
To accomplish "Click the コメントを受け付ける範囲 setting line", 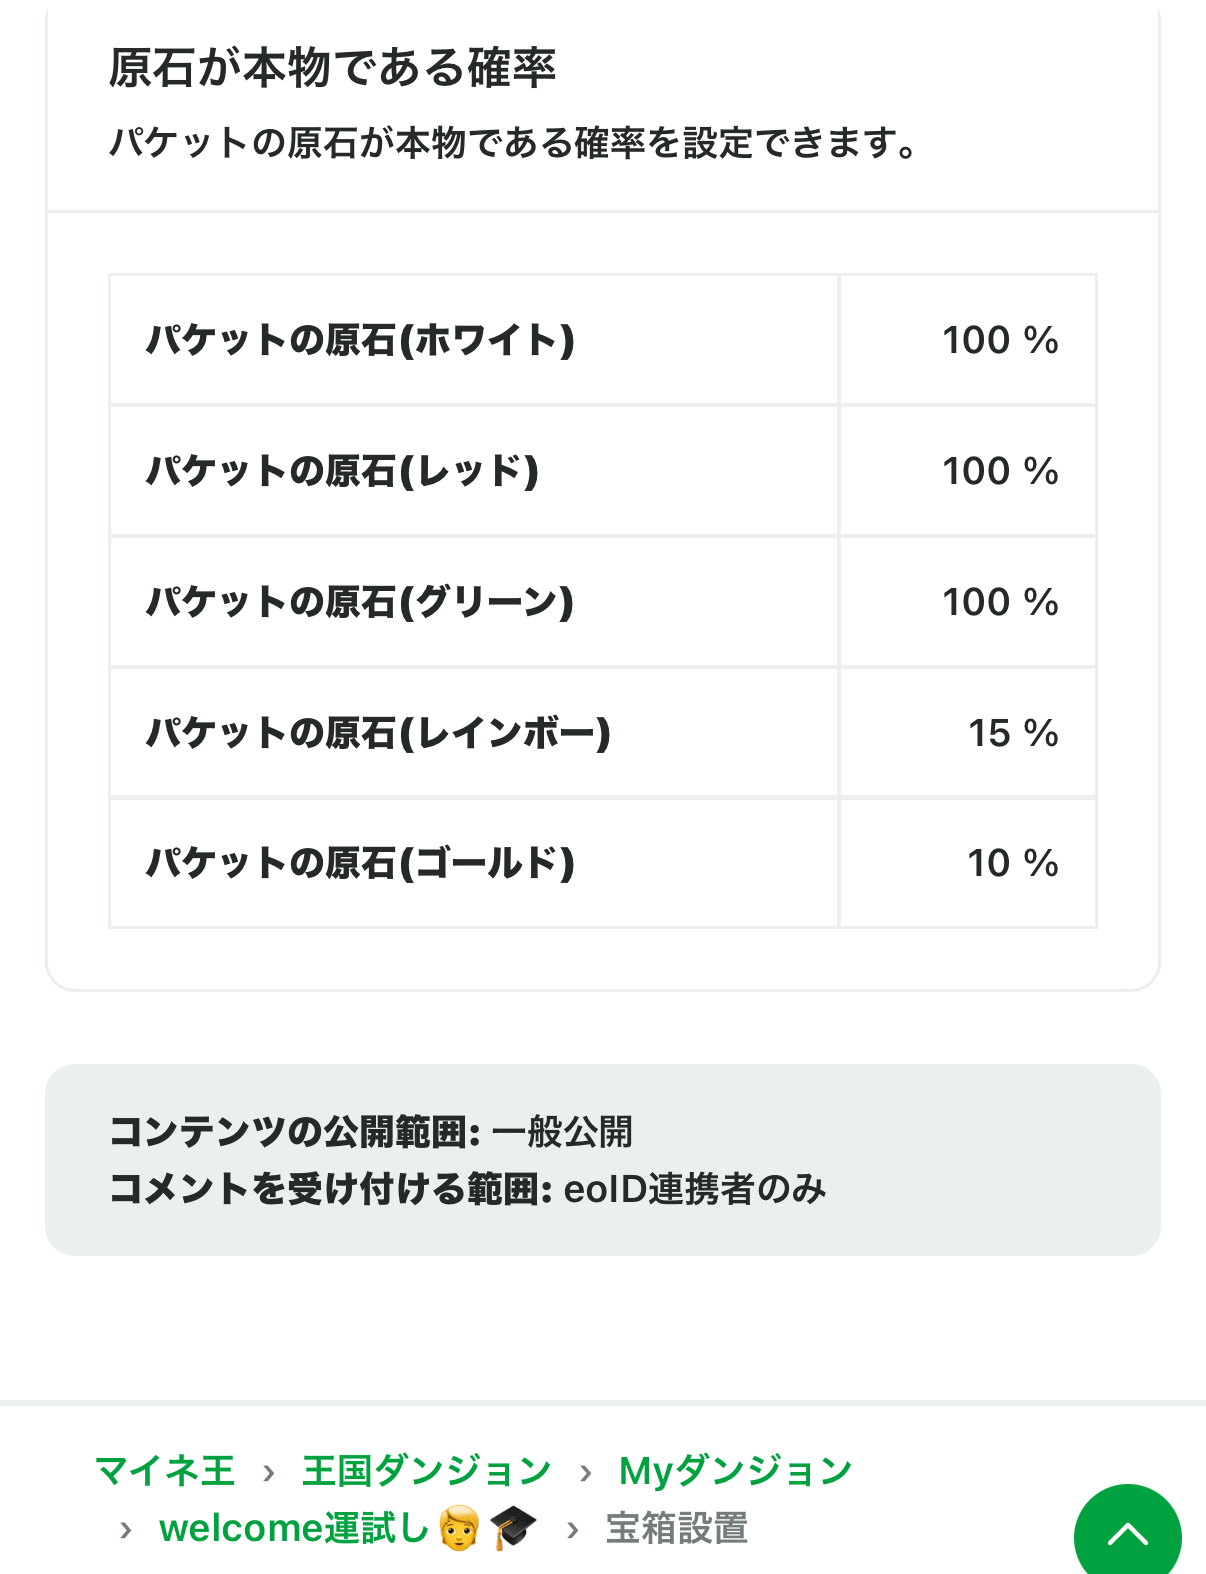I will [x=468, y=1189].
